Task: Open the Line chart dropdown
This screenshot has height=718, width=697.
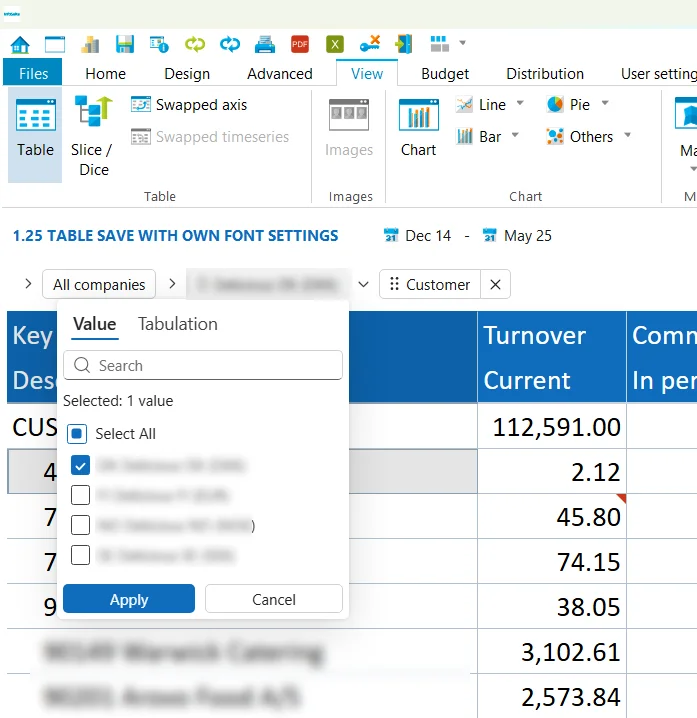Action: coord(520,103)
